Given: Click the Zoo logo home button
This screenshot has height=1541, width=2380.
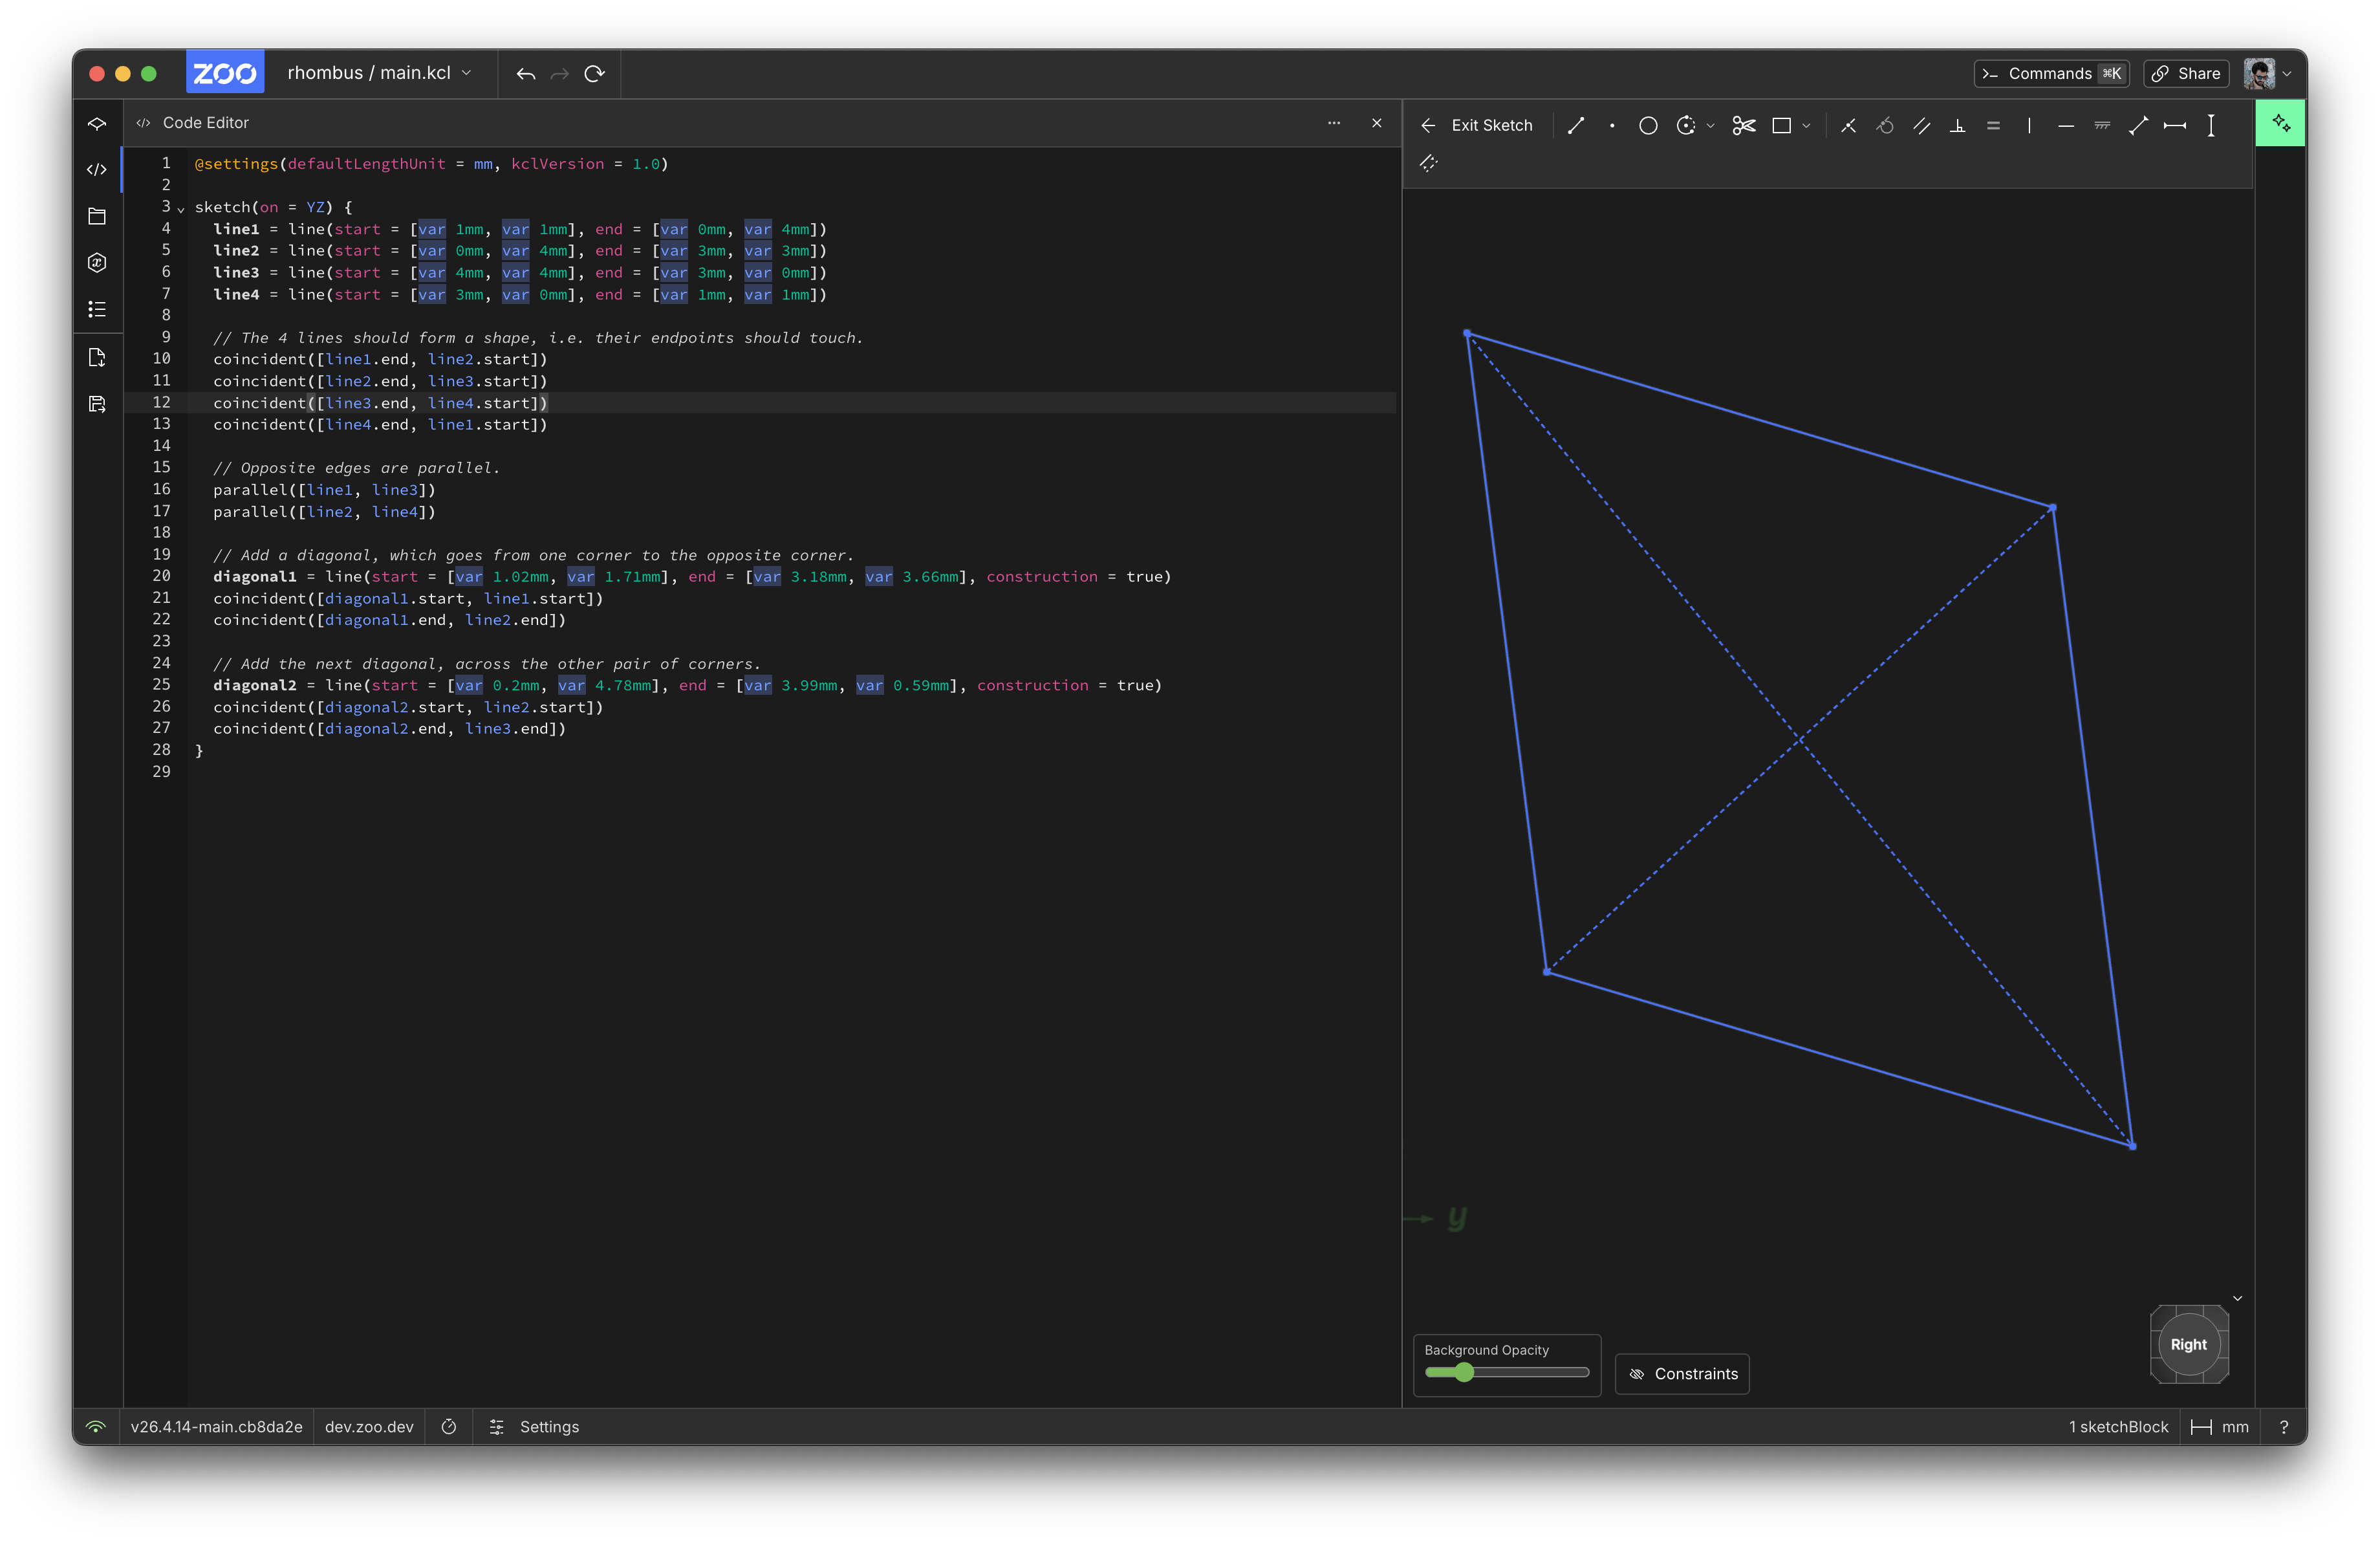Looking at the screenshot, I should [x=225, y=73].
